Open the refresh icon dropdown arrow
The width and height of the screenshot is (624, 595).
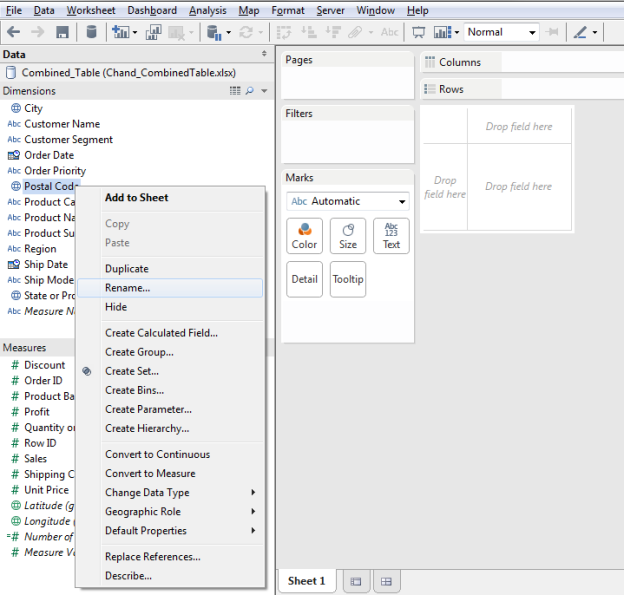[261, 33]
